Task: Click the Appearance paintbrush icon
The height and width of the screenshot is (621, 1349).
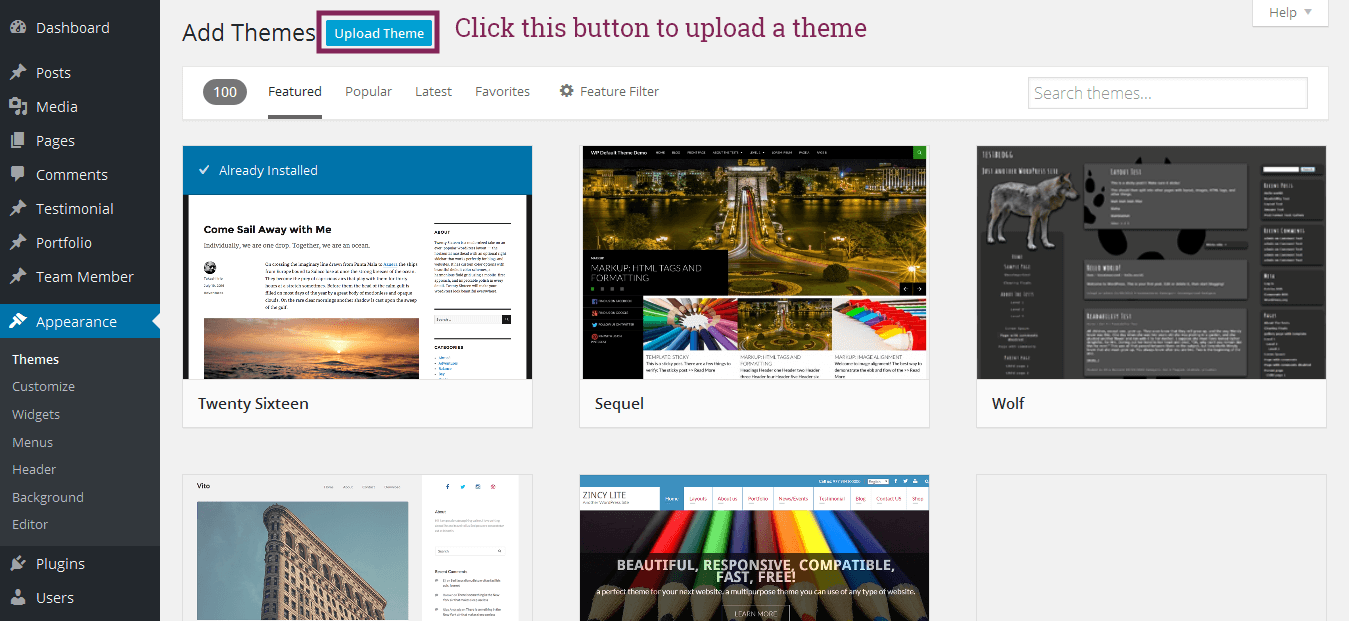Action: pos(18,322)
